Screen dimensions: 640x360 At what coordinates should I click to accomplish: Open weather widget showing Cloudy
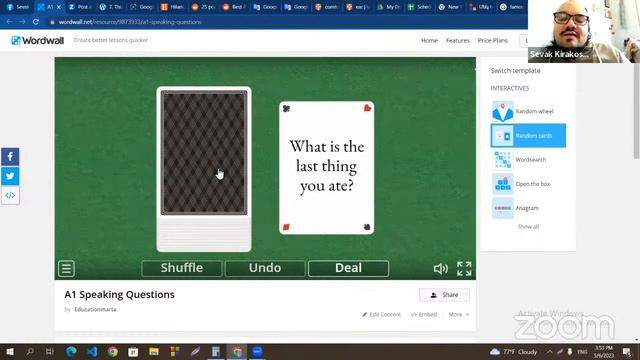[513, 351]
